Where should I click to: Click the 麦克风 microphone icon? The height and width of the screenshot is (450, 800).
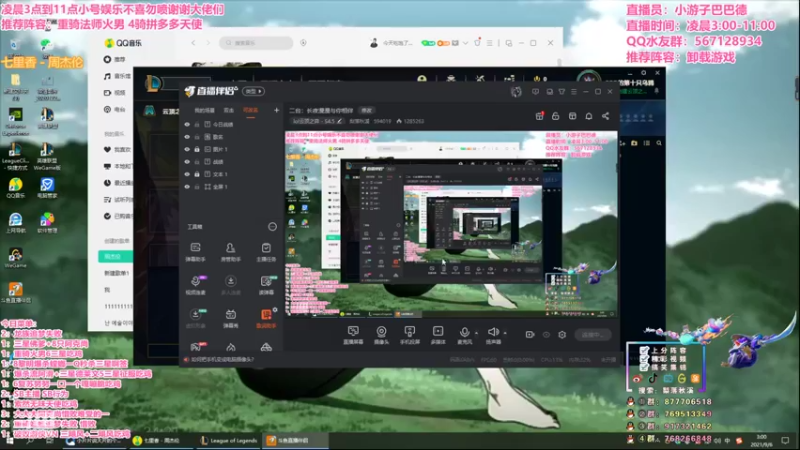click(464, 332)
